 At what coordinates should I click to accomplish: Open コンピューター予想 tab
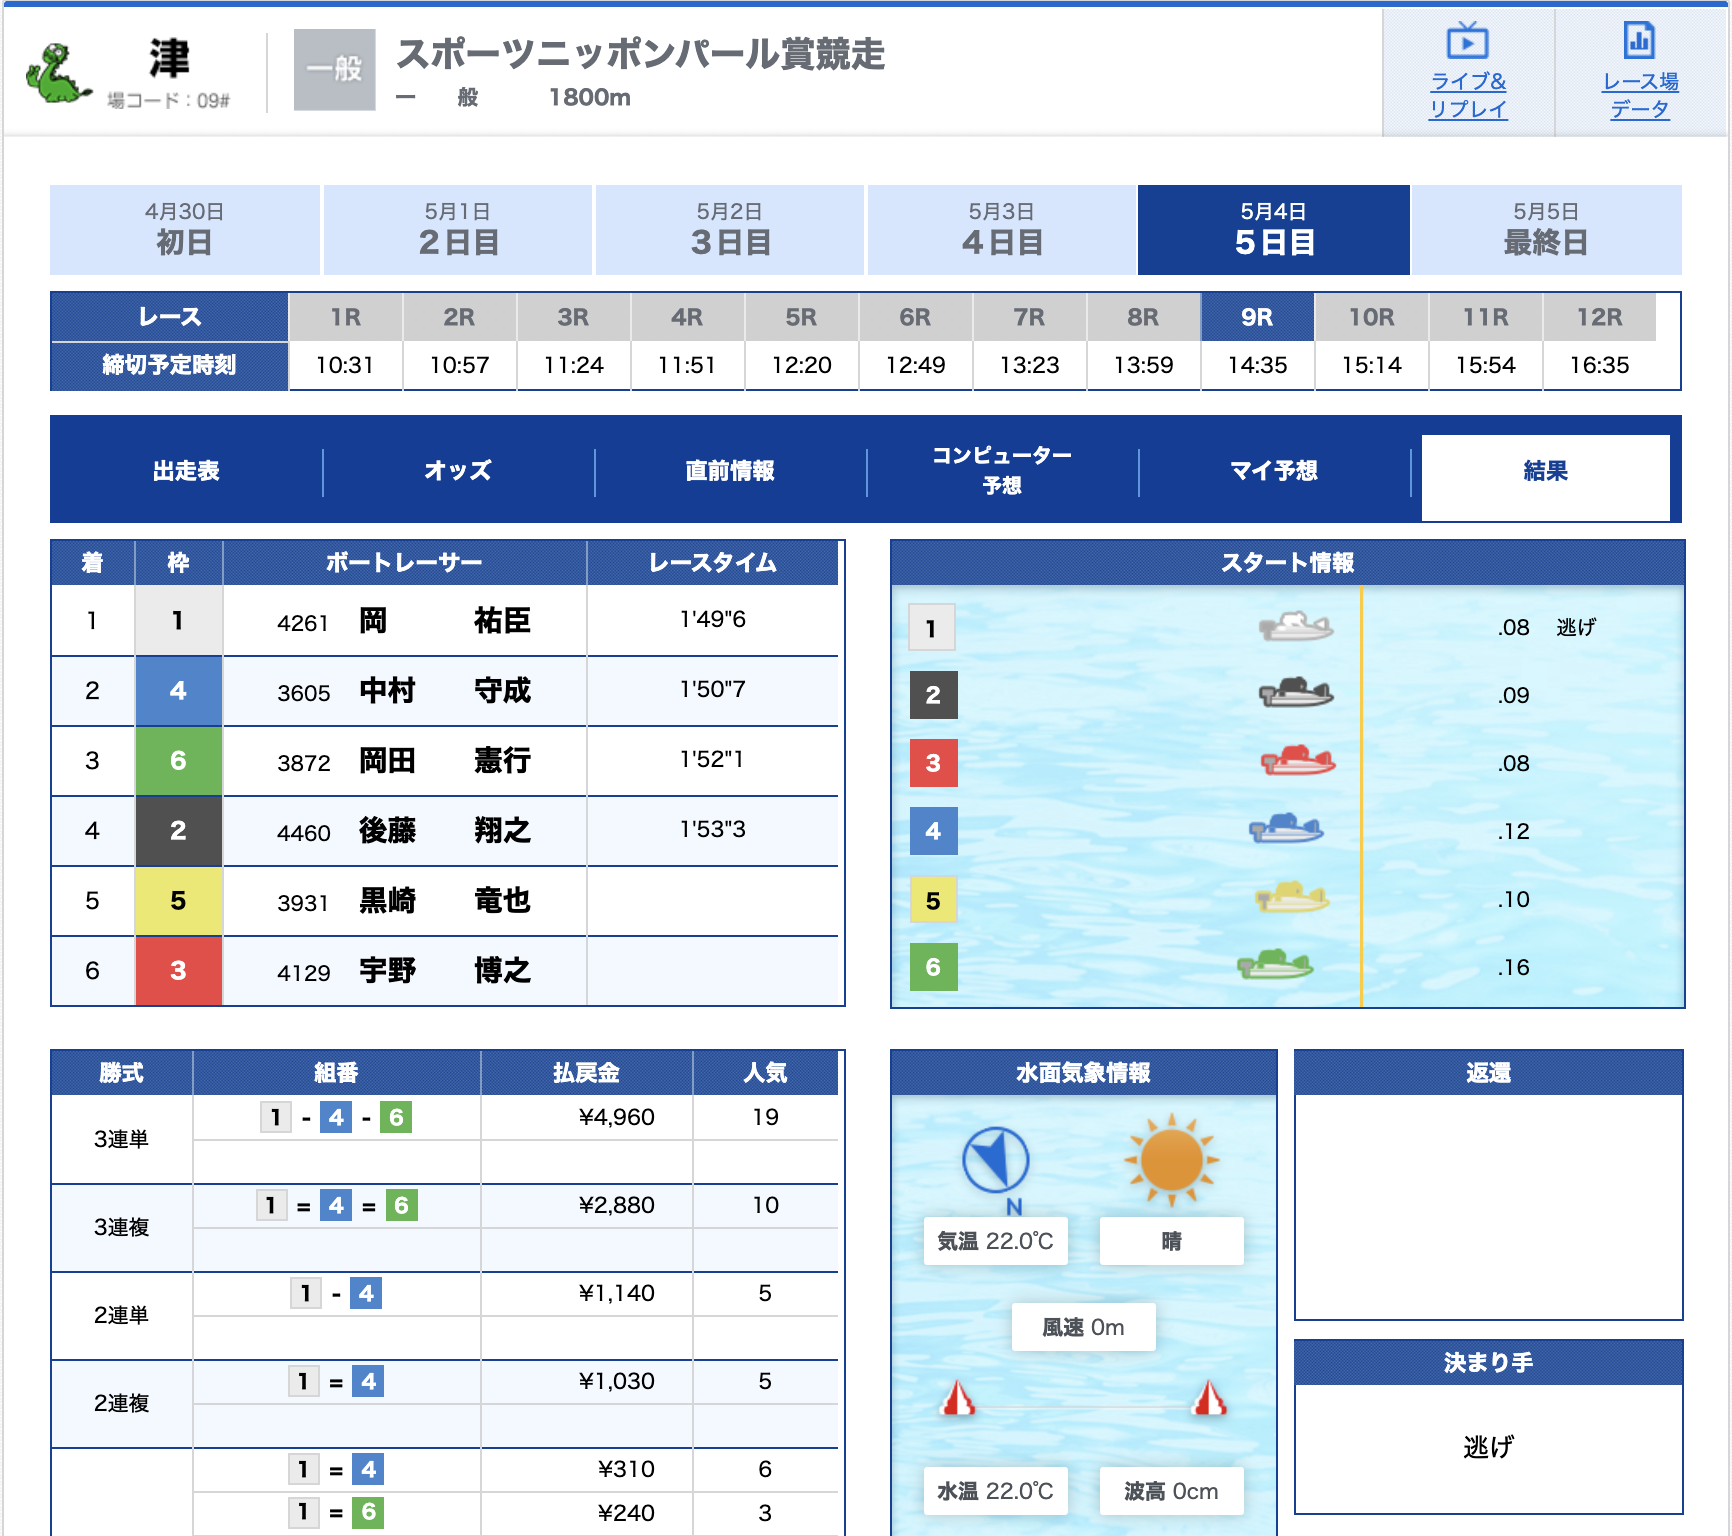point(1002,471)
